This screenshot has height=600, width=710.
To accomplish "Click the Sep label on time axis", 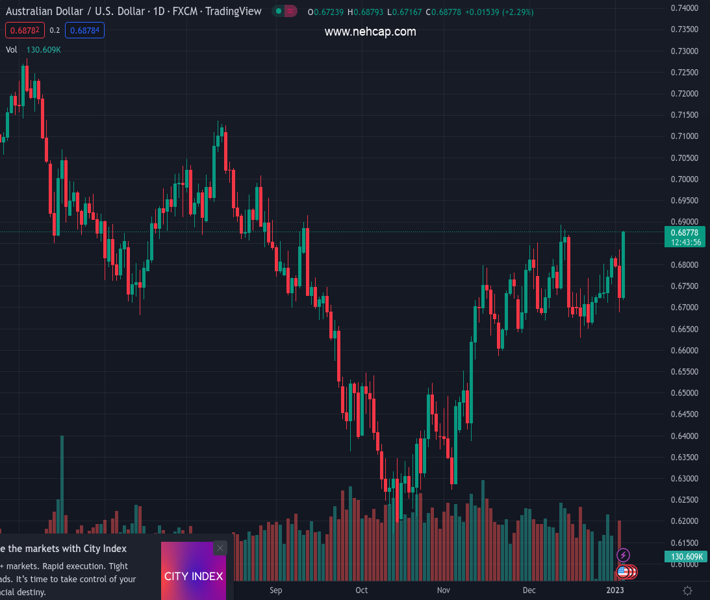I will (x=276, y=590).
